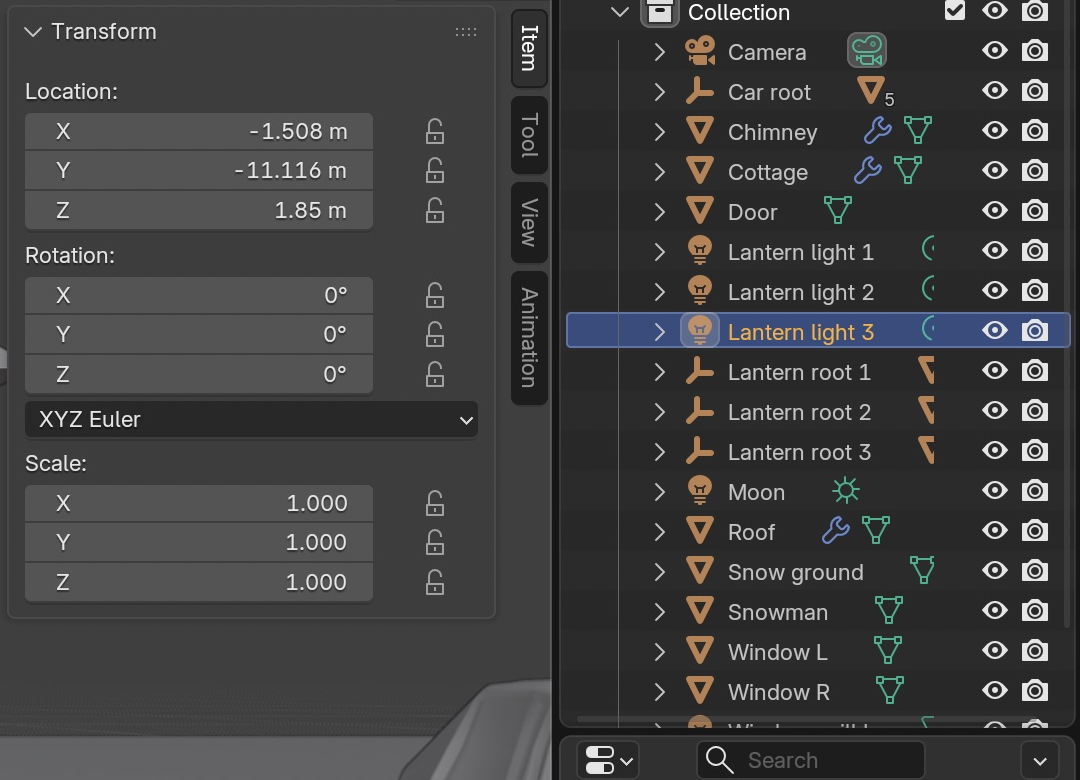
Task: Click the Car root children mesh icon
Action: click(871, 91)
